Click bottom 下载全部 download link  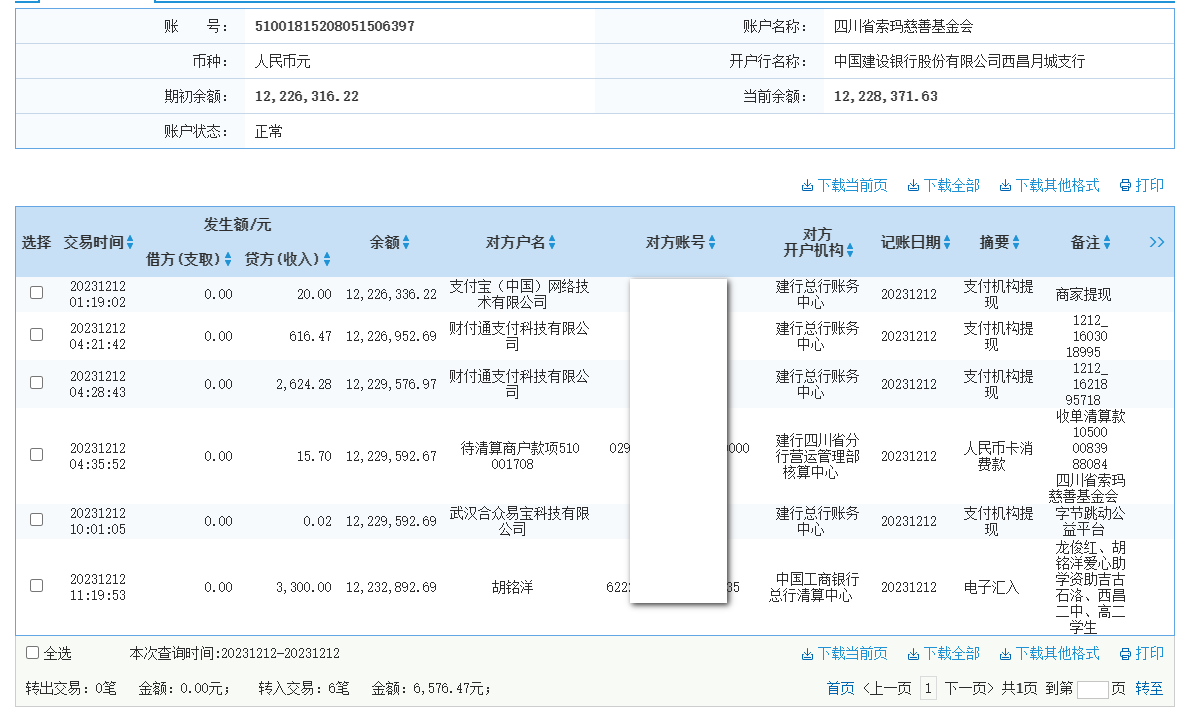pyautogui.click(x=943, y=654)
